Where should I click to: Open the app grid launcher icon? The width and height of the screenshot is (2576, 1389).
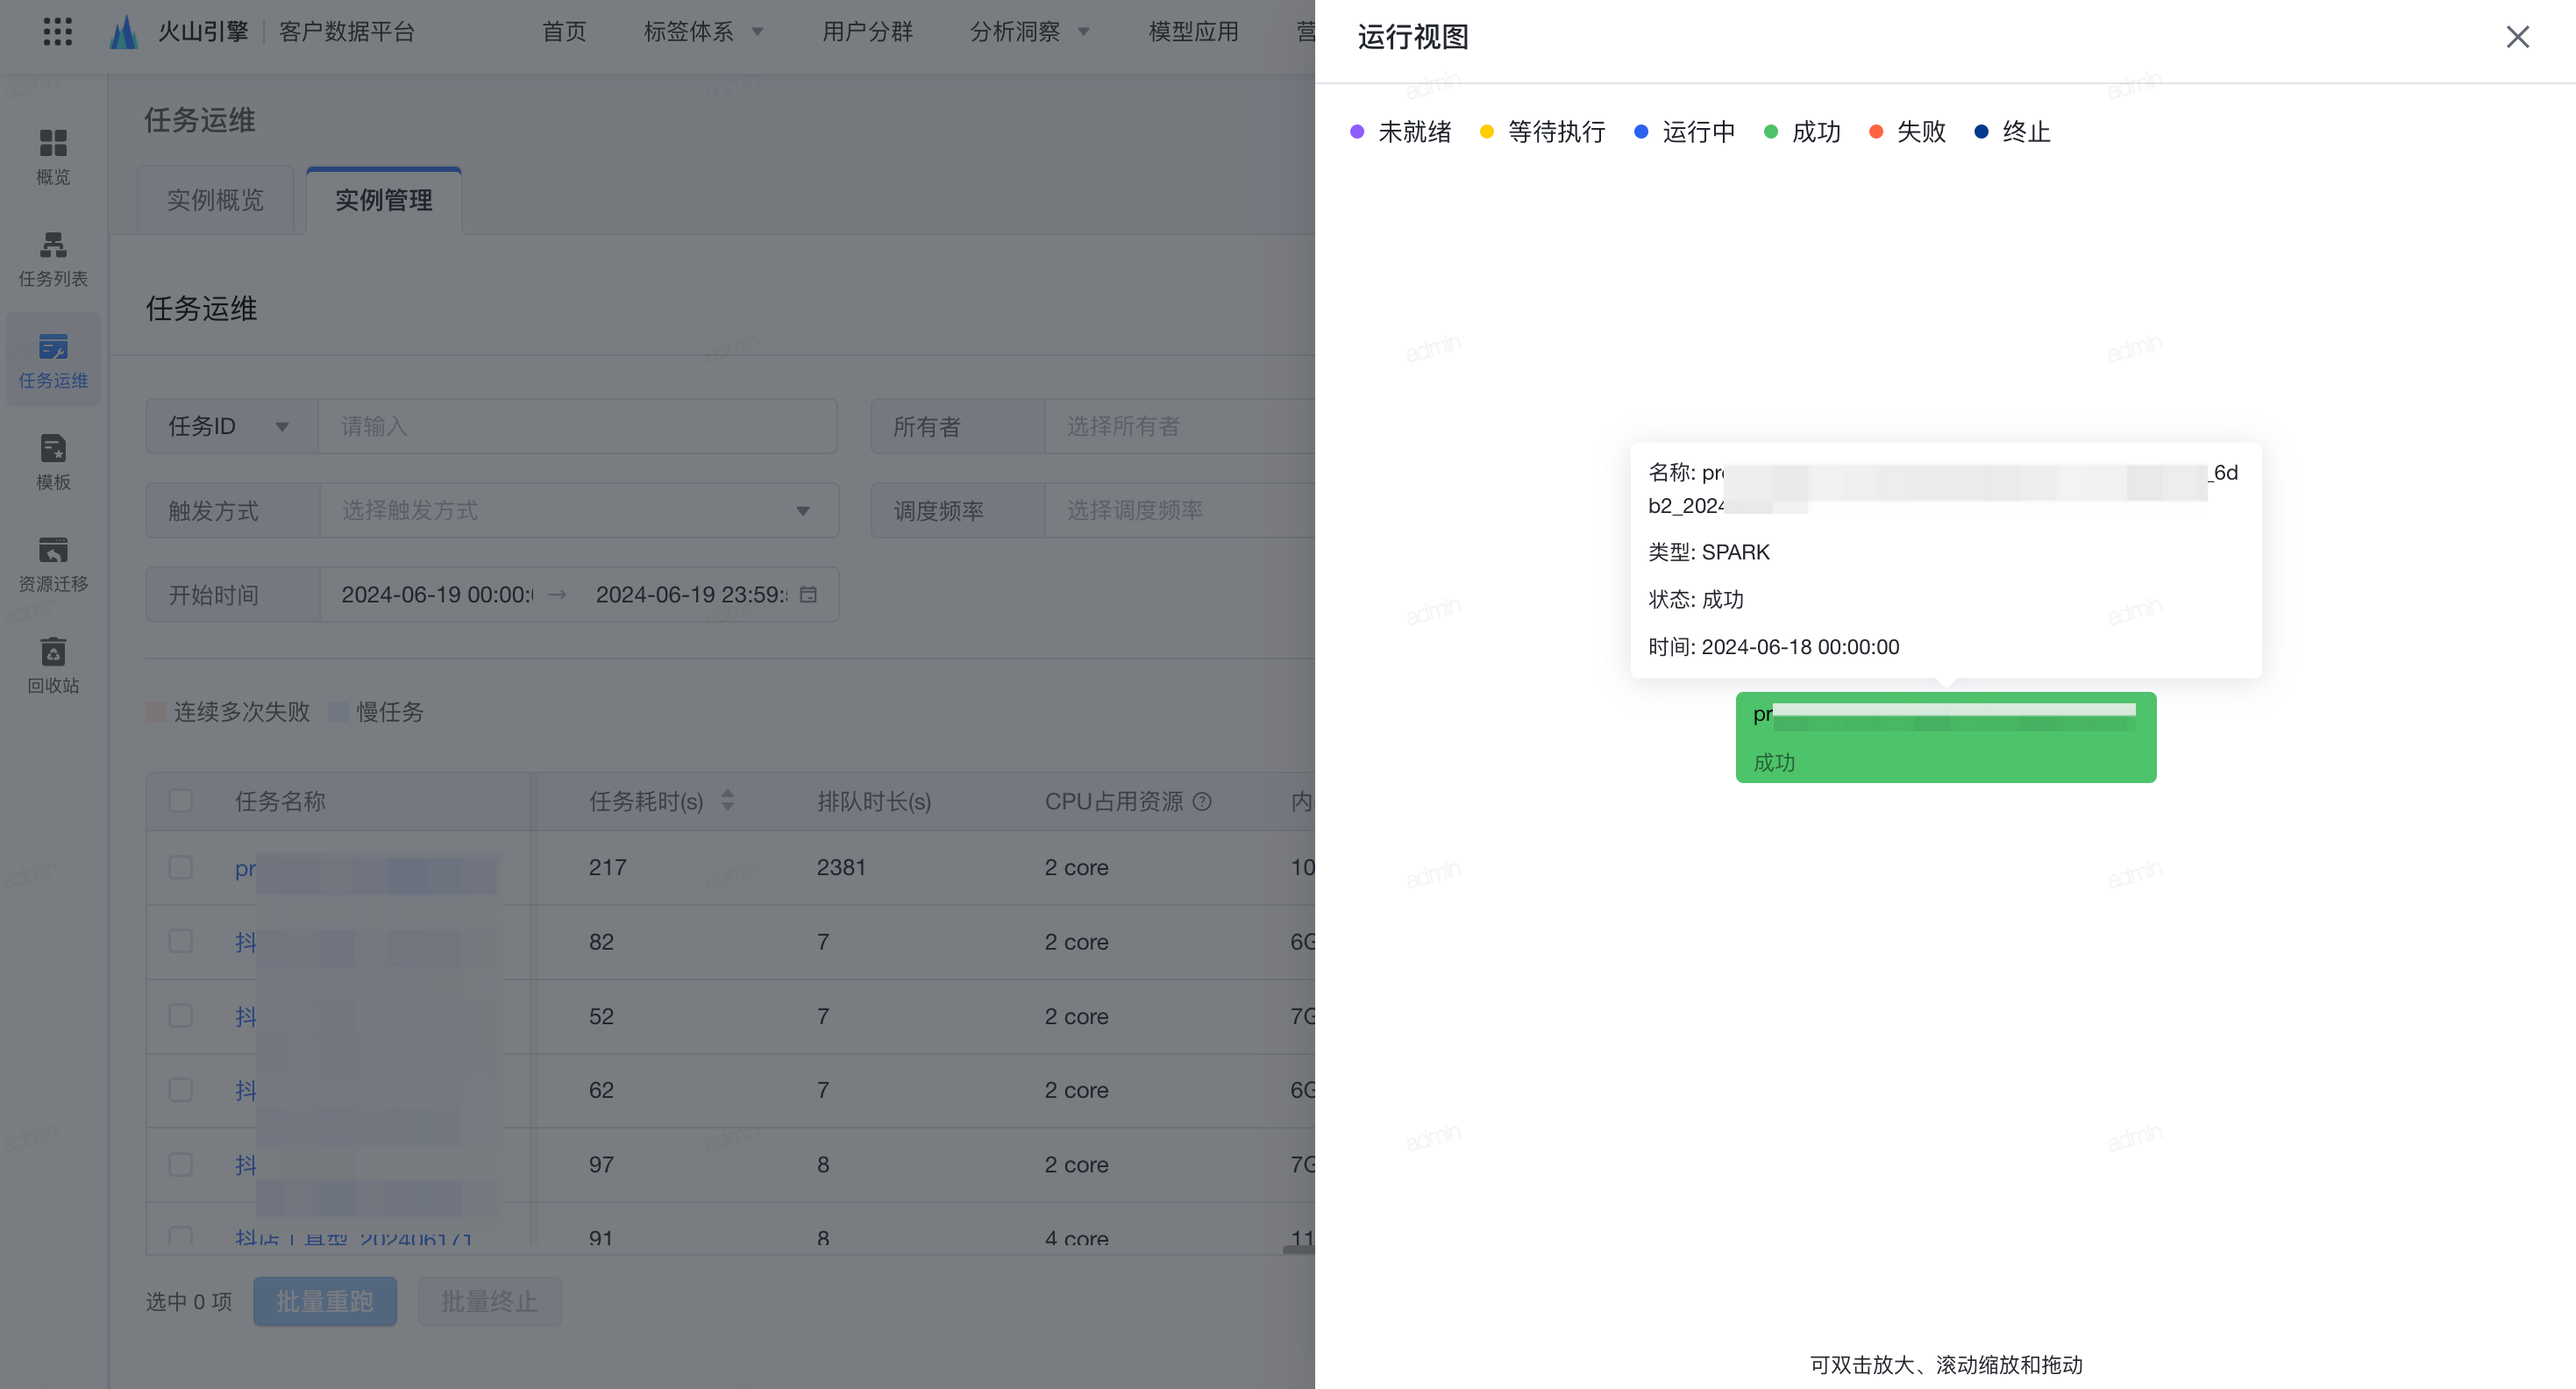(58, 32)
